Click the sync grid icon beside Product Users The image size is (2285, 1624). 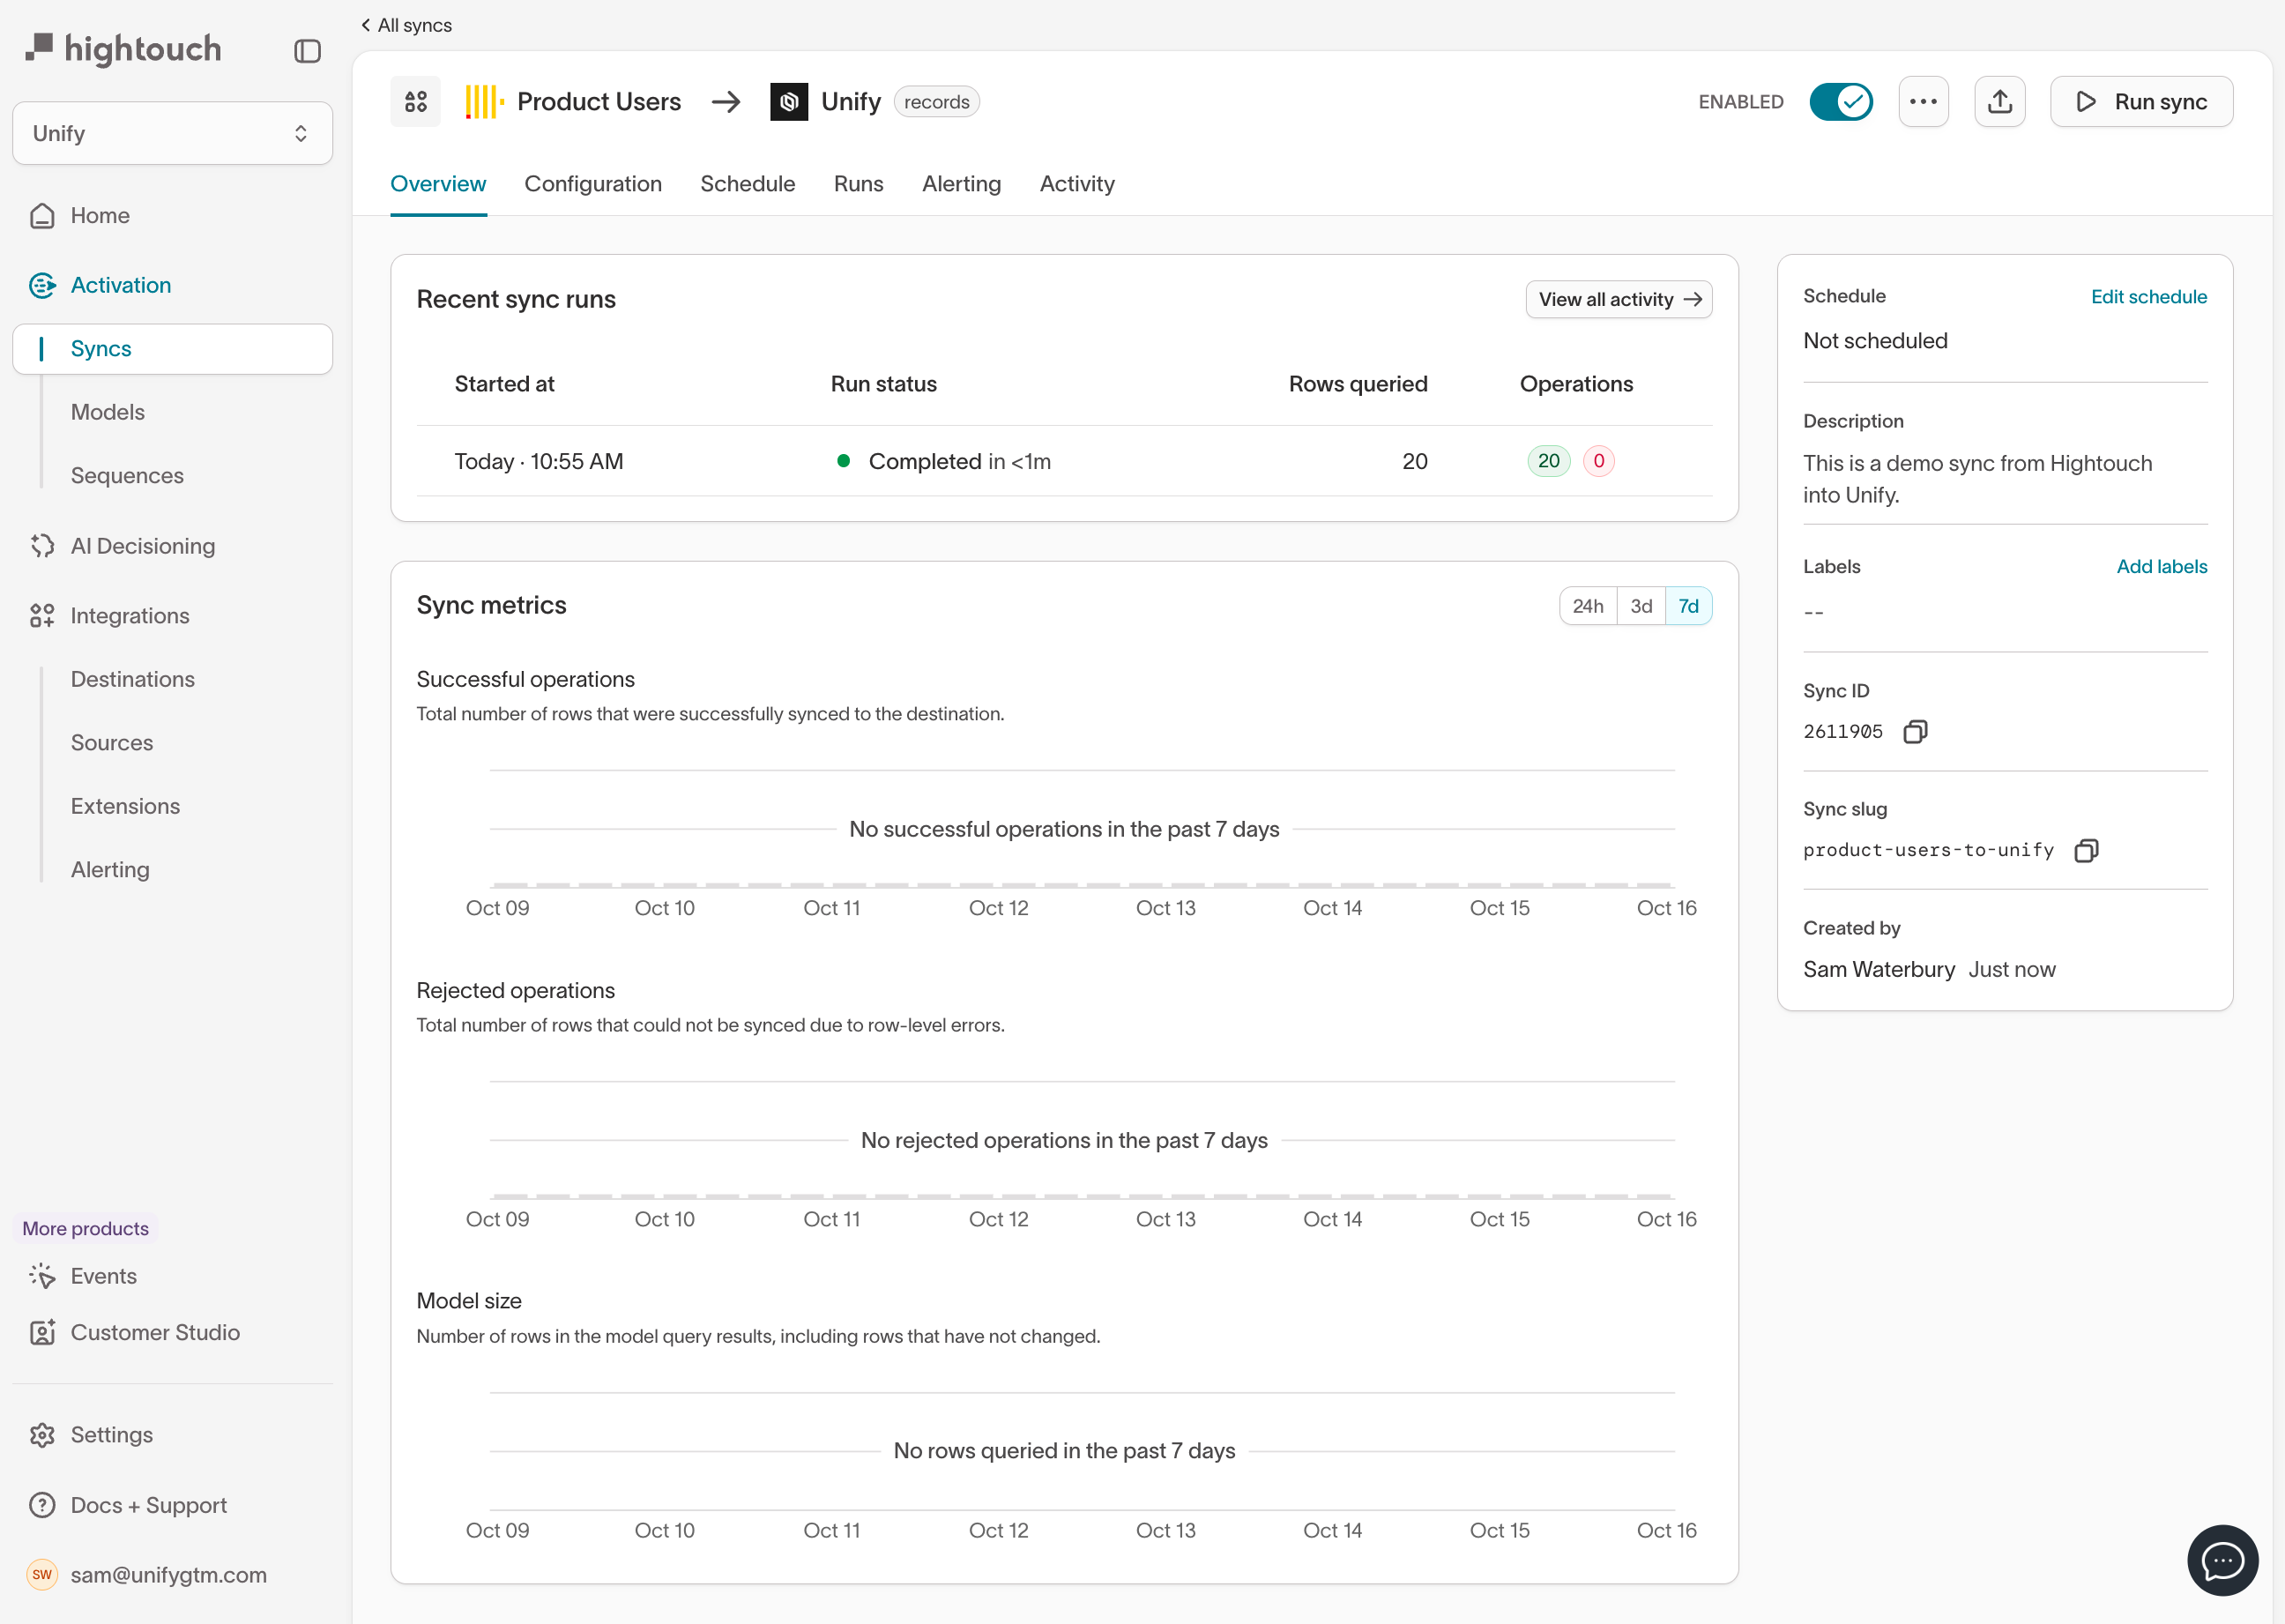coord(416,102)
